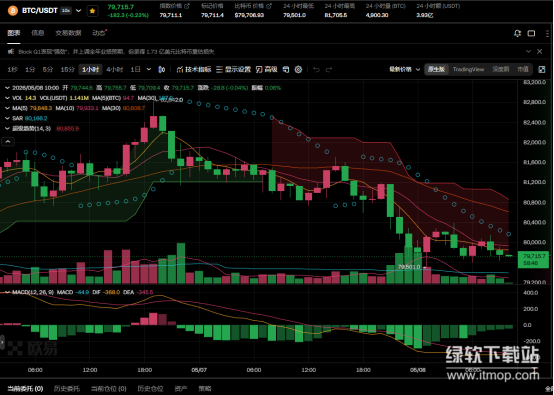Click the orange Bitcoin coin logo
Image resolution: width=554 pixels, height=395 pixels.
[x=13, y=11]
